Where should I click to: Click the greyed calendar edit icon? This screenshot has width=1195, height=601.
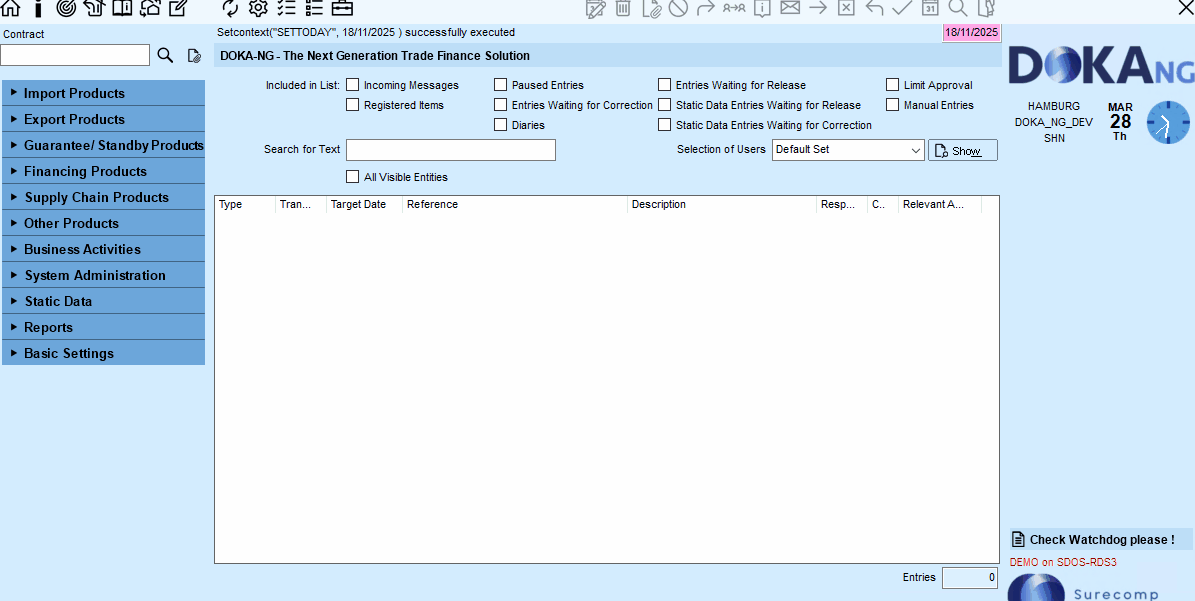pyautogui.click(x=595, y=8)
